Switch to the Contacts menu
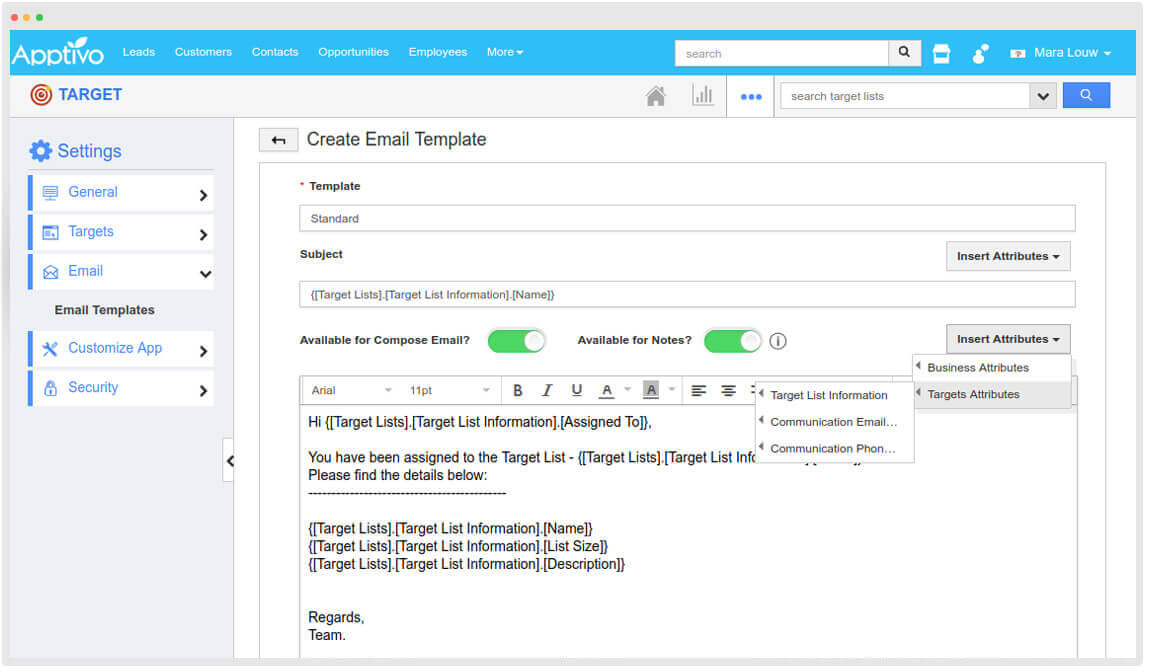The image size is (1150, 670). pyautogui.click(x=274, y=52)
